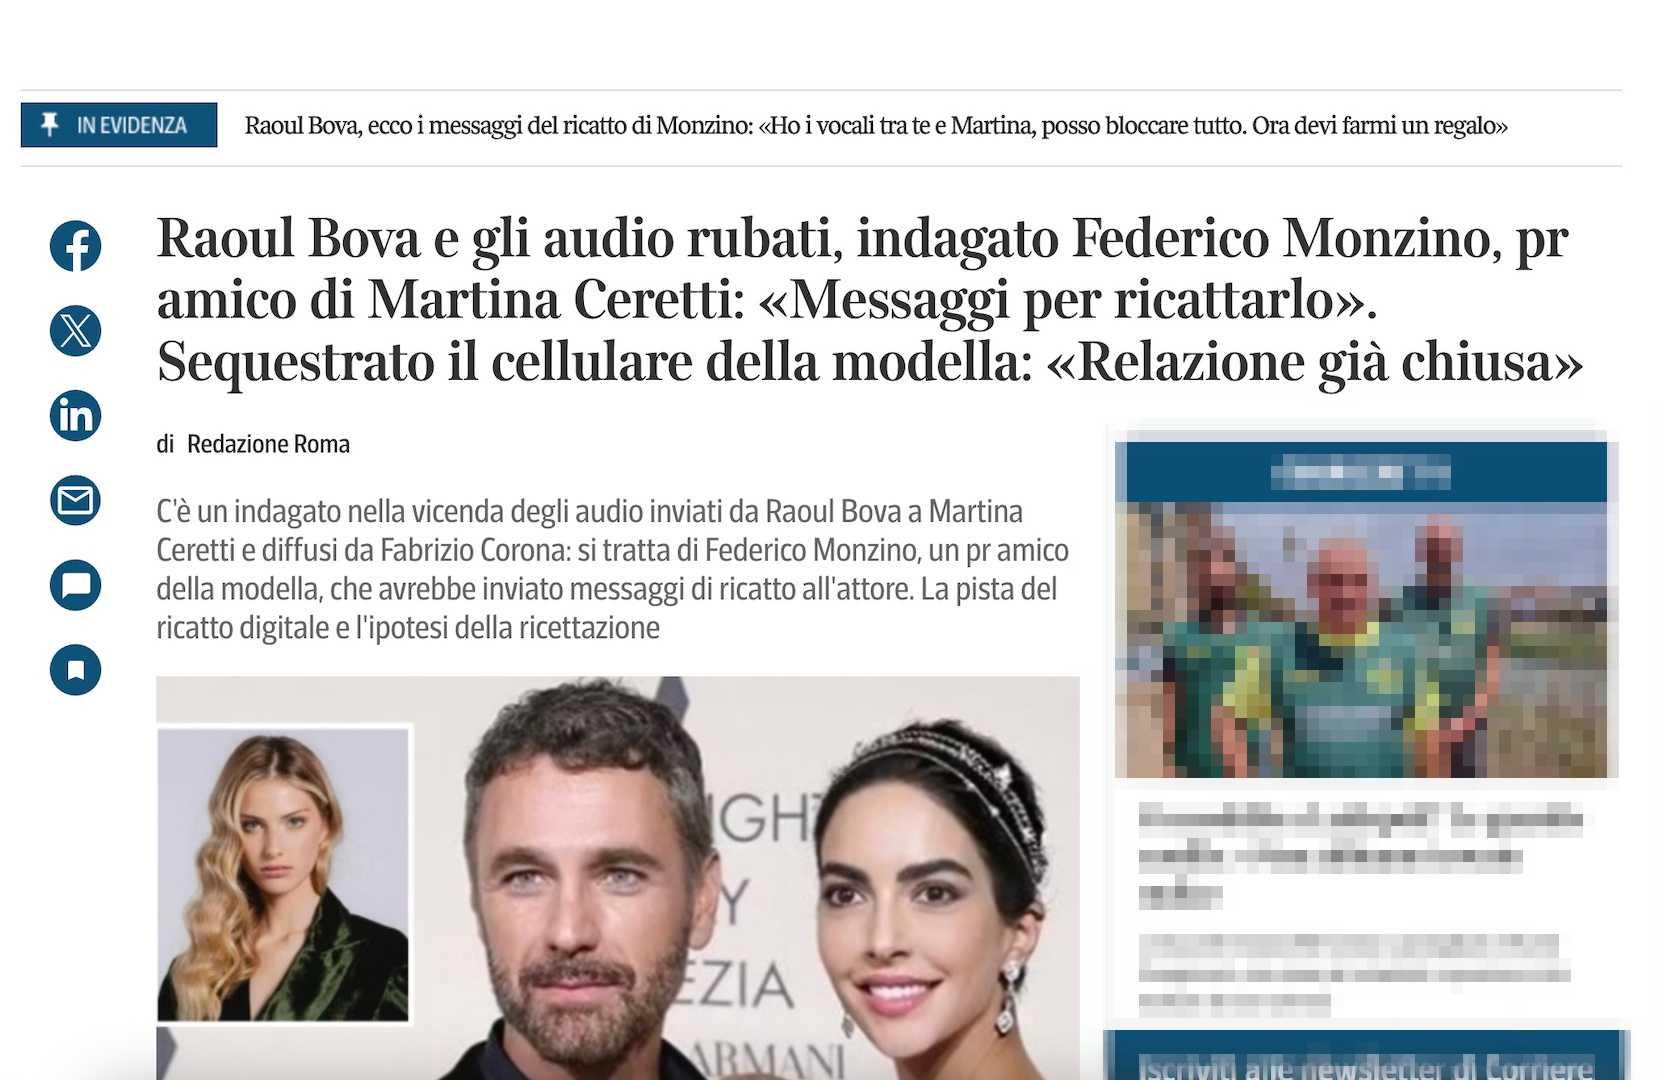Open the main photo of the couple
Viewport: 1676px width, 1080px height.
point(618,878)
